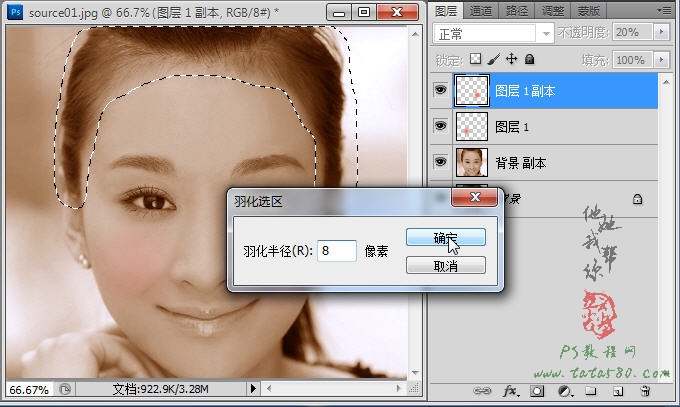680x407 pixels.
Task: Toggle lock all padlock icon
Action: point(530,59)
